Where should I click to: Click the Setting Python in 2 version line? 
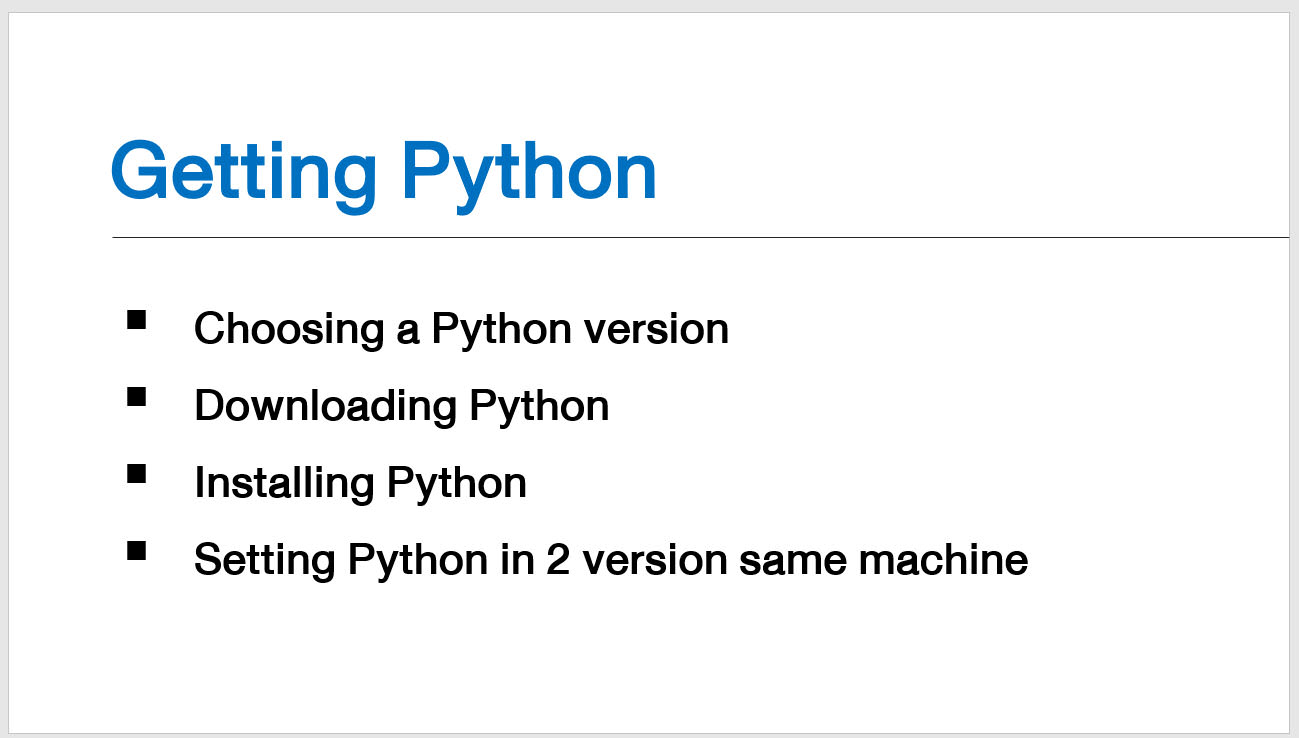tap(611, 560)
